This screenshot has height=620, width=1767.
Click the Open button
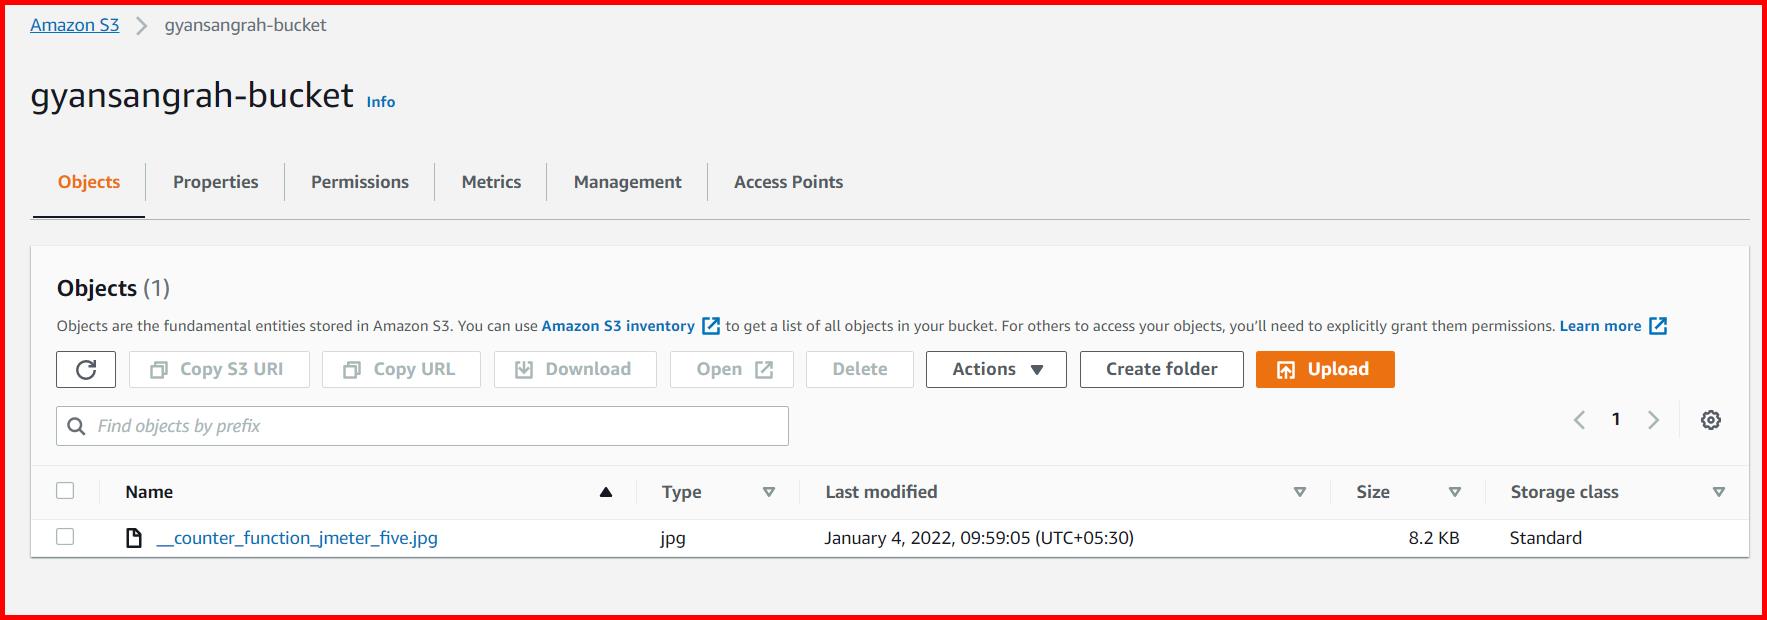point(732,369)
